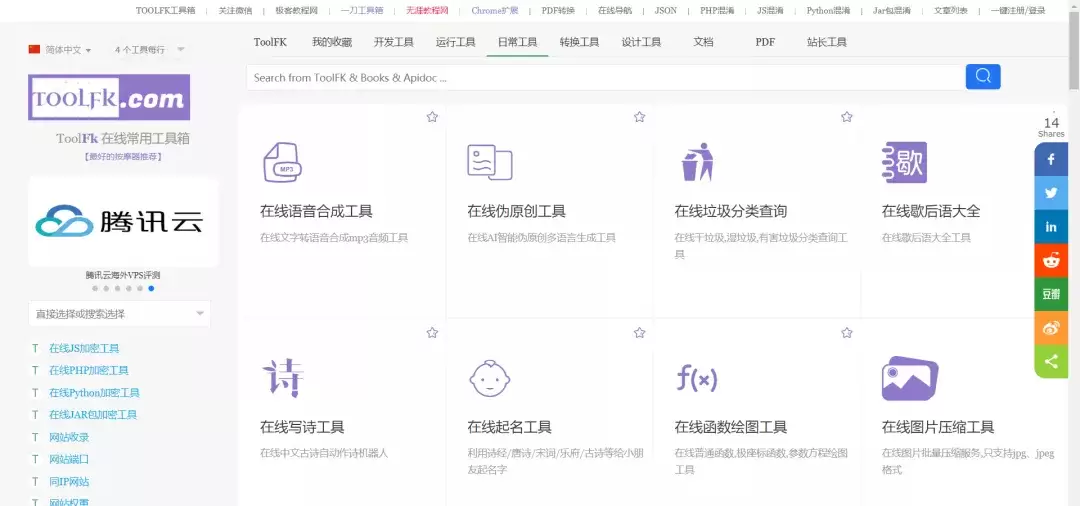Click the blue search magnifier button
Viewport: 1080px width, 506px height.
pyautogui.click(x=983, y=76)
